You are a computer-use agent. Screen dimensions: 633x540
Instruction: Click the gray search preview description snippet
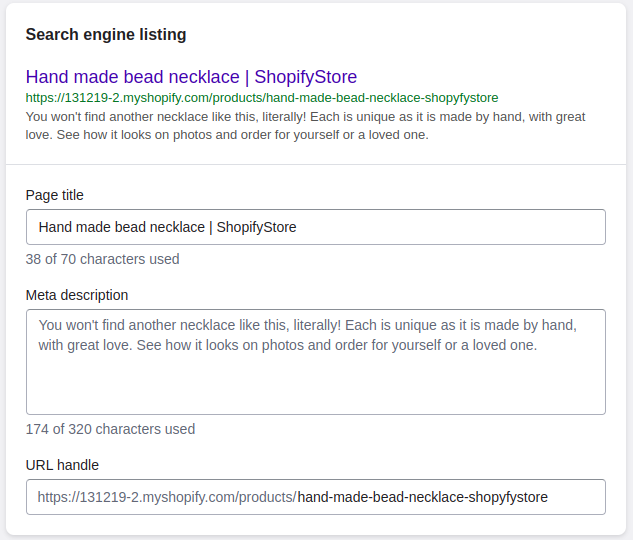(x=305, y=126)
